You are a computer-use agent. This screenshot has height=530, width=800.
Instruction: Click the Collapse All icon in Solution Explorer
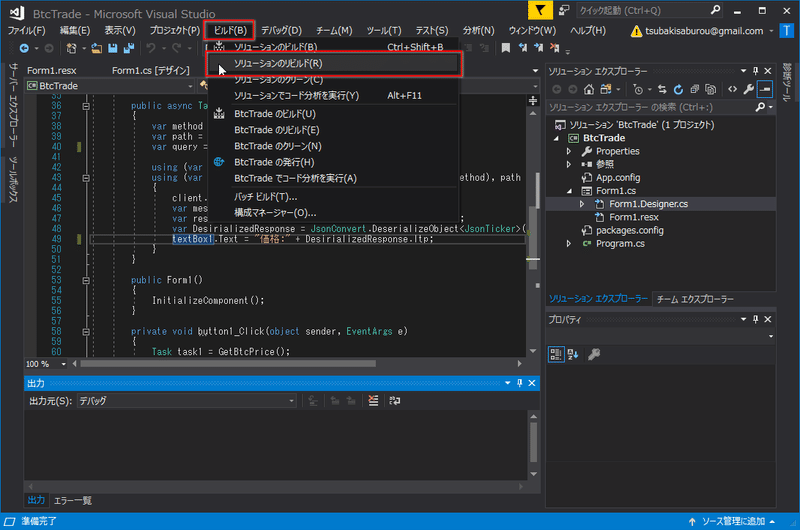tap(694, 89)
